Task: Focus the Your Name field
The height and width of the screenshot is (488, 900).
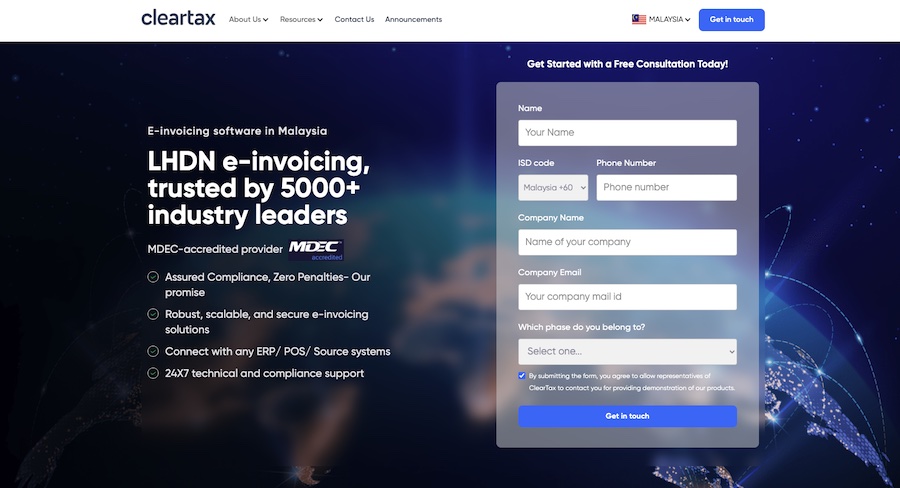Action: click(627, 133)
